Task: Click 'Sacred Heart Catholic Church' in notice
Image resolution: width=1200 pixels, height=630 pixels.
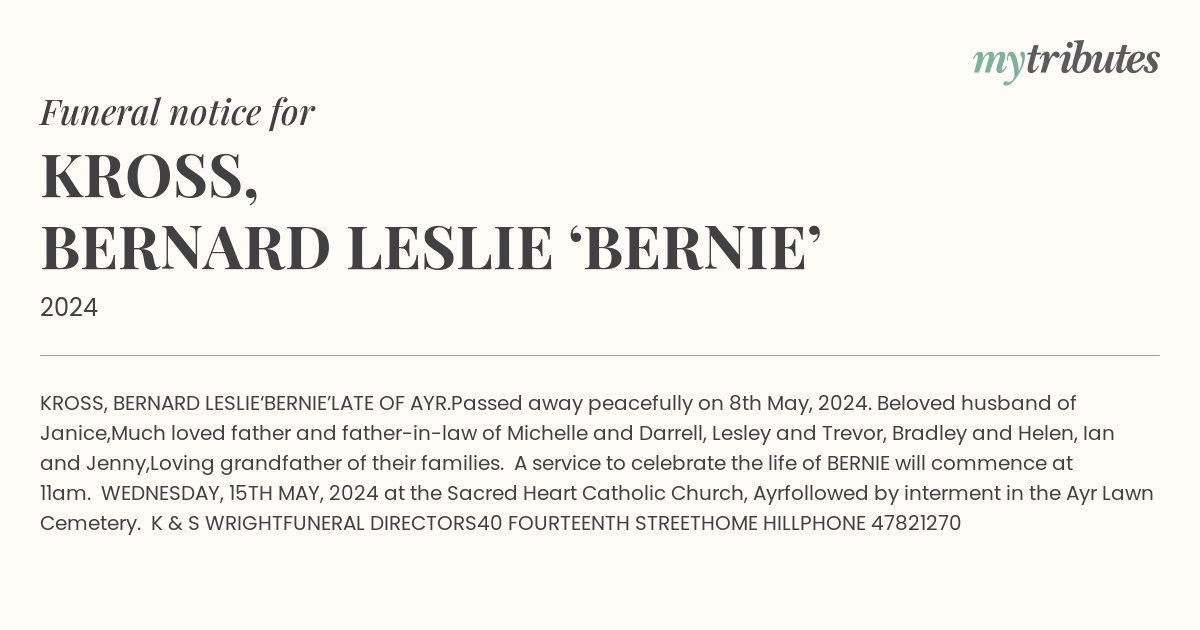Action: pyautogui.click(x=615, y=493)
